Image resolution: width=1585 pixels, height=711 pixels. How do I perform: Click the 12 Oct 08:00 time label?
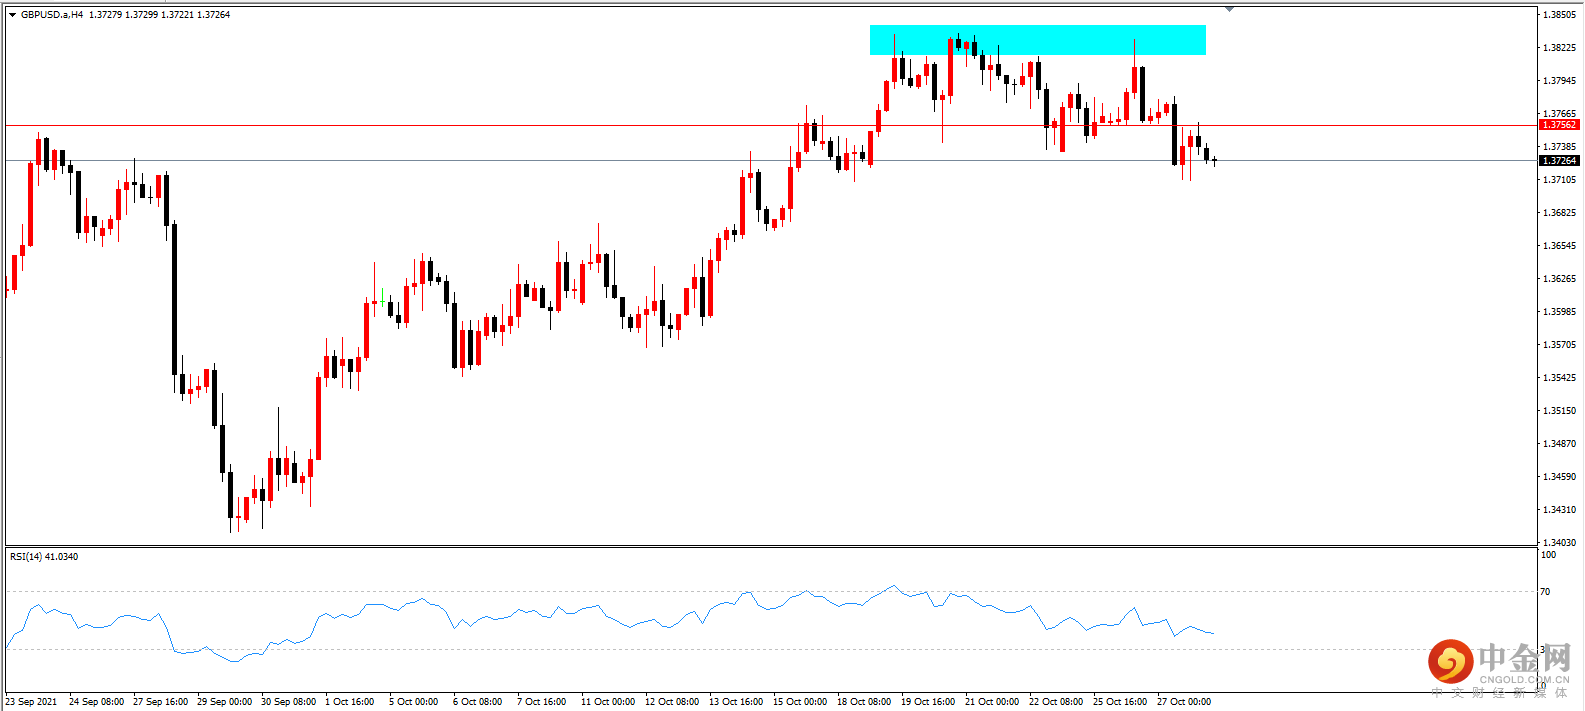coord(672,702)
